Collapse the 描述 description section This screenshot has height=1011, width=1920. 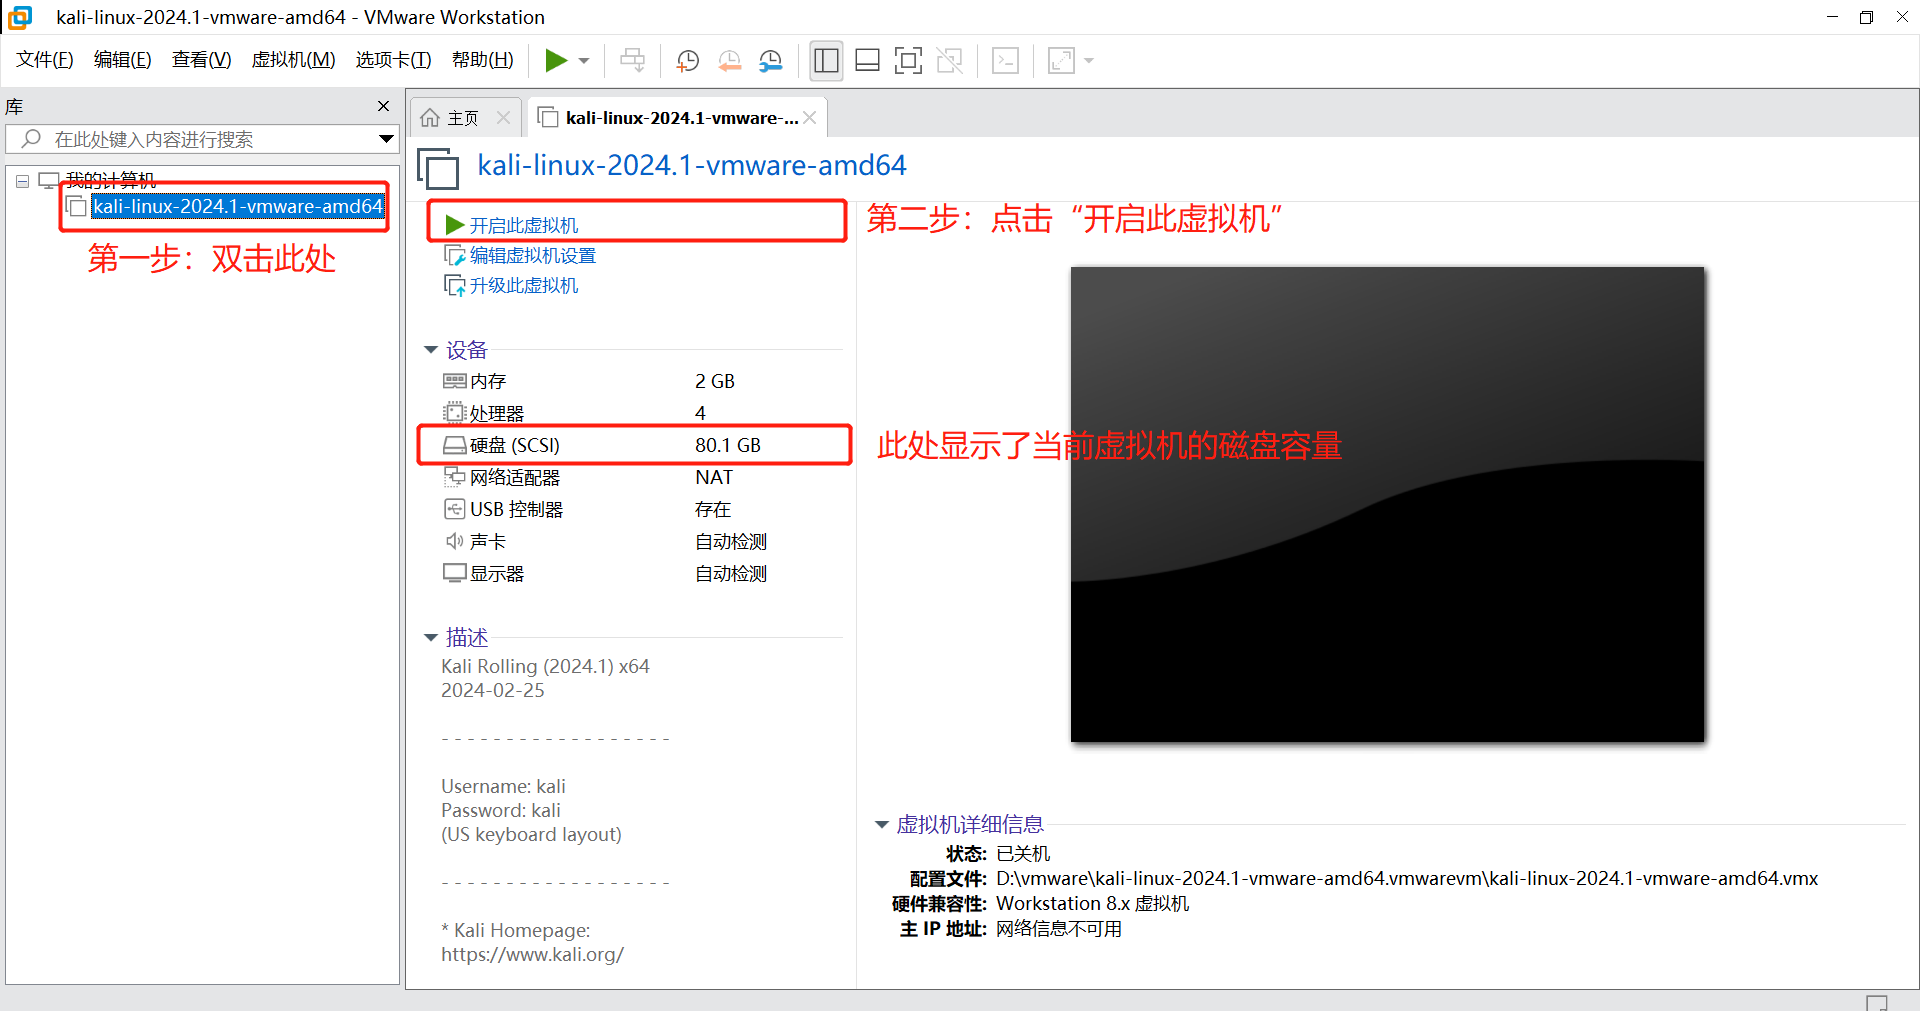(431, 638)
